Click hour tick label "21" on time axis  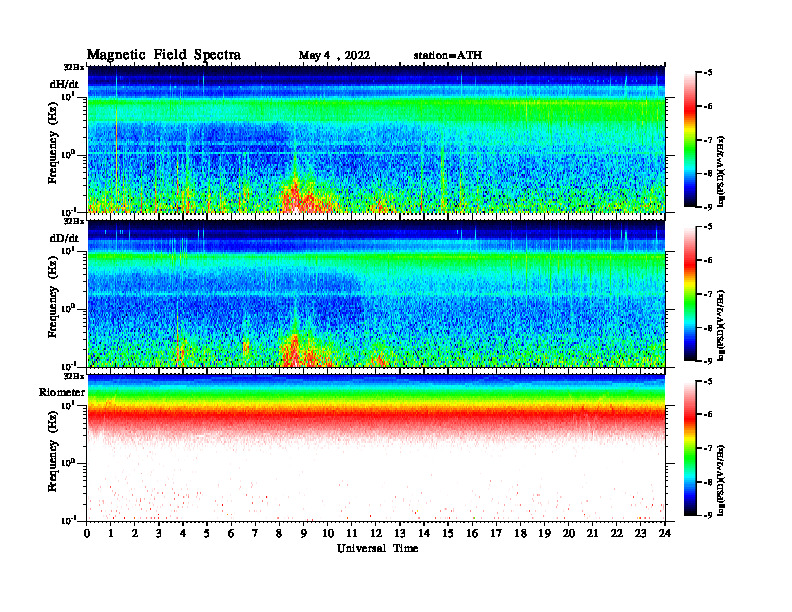coord(592,533)
